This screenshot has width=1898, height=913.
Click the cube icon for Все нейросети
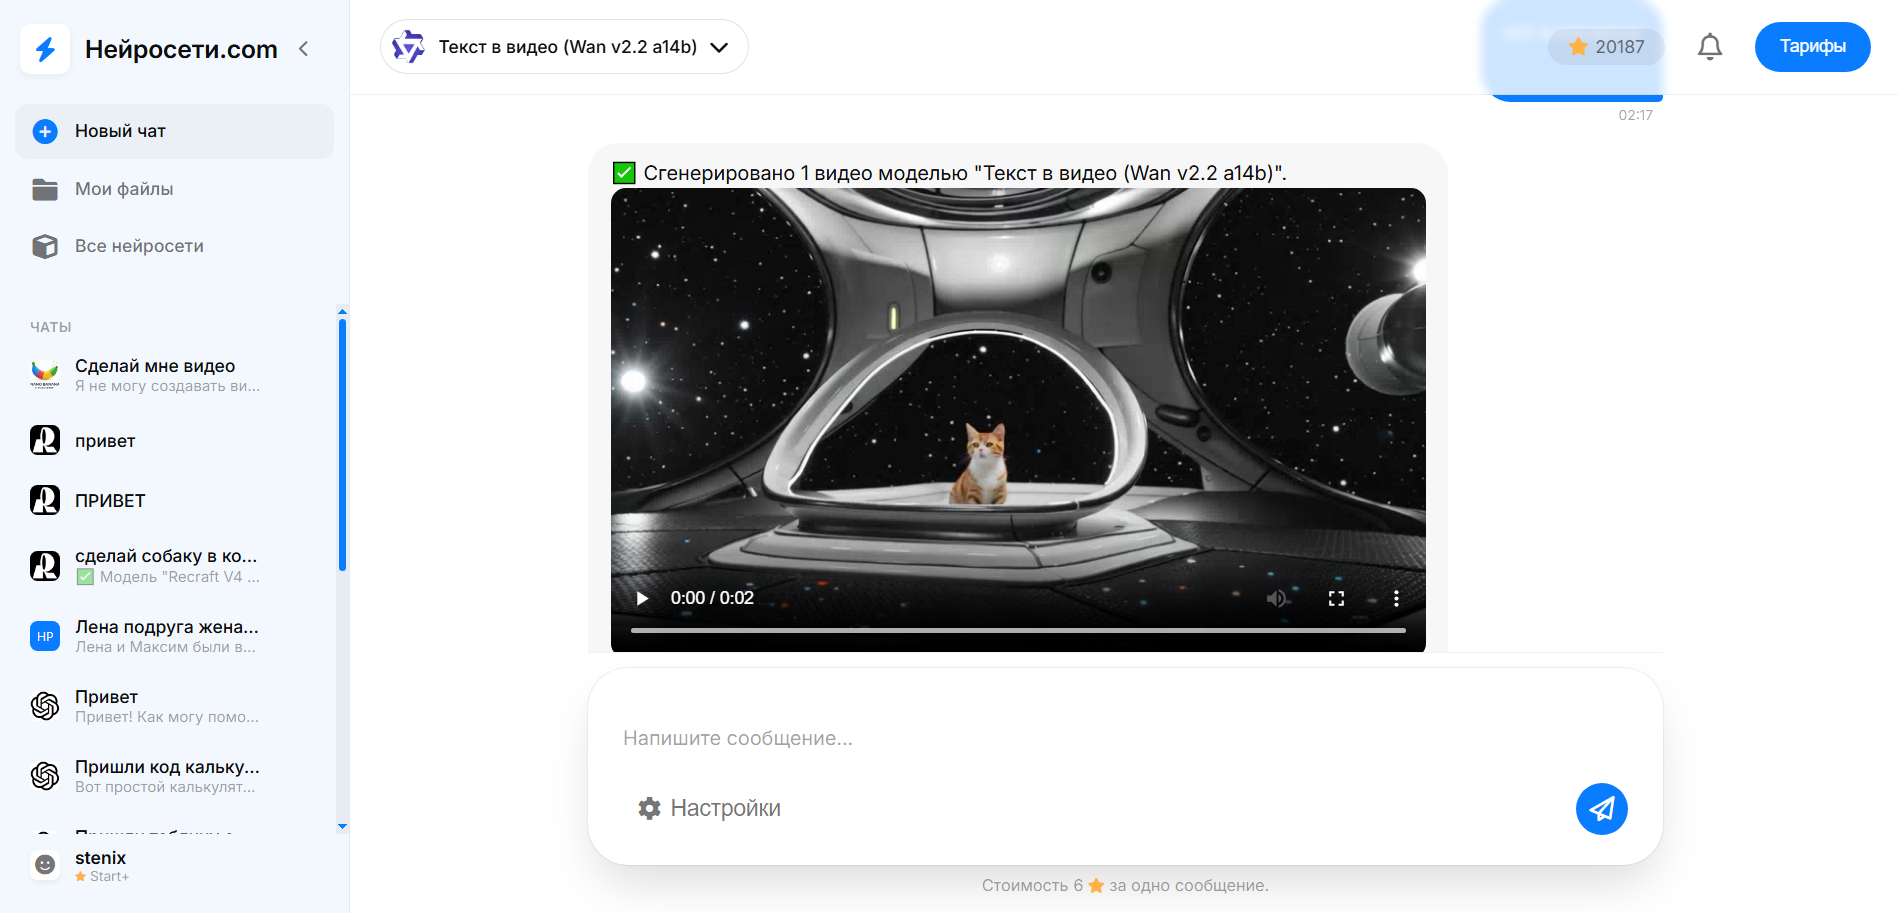pyautogui.click(x=45, y=246)
